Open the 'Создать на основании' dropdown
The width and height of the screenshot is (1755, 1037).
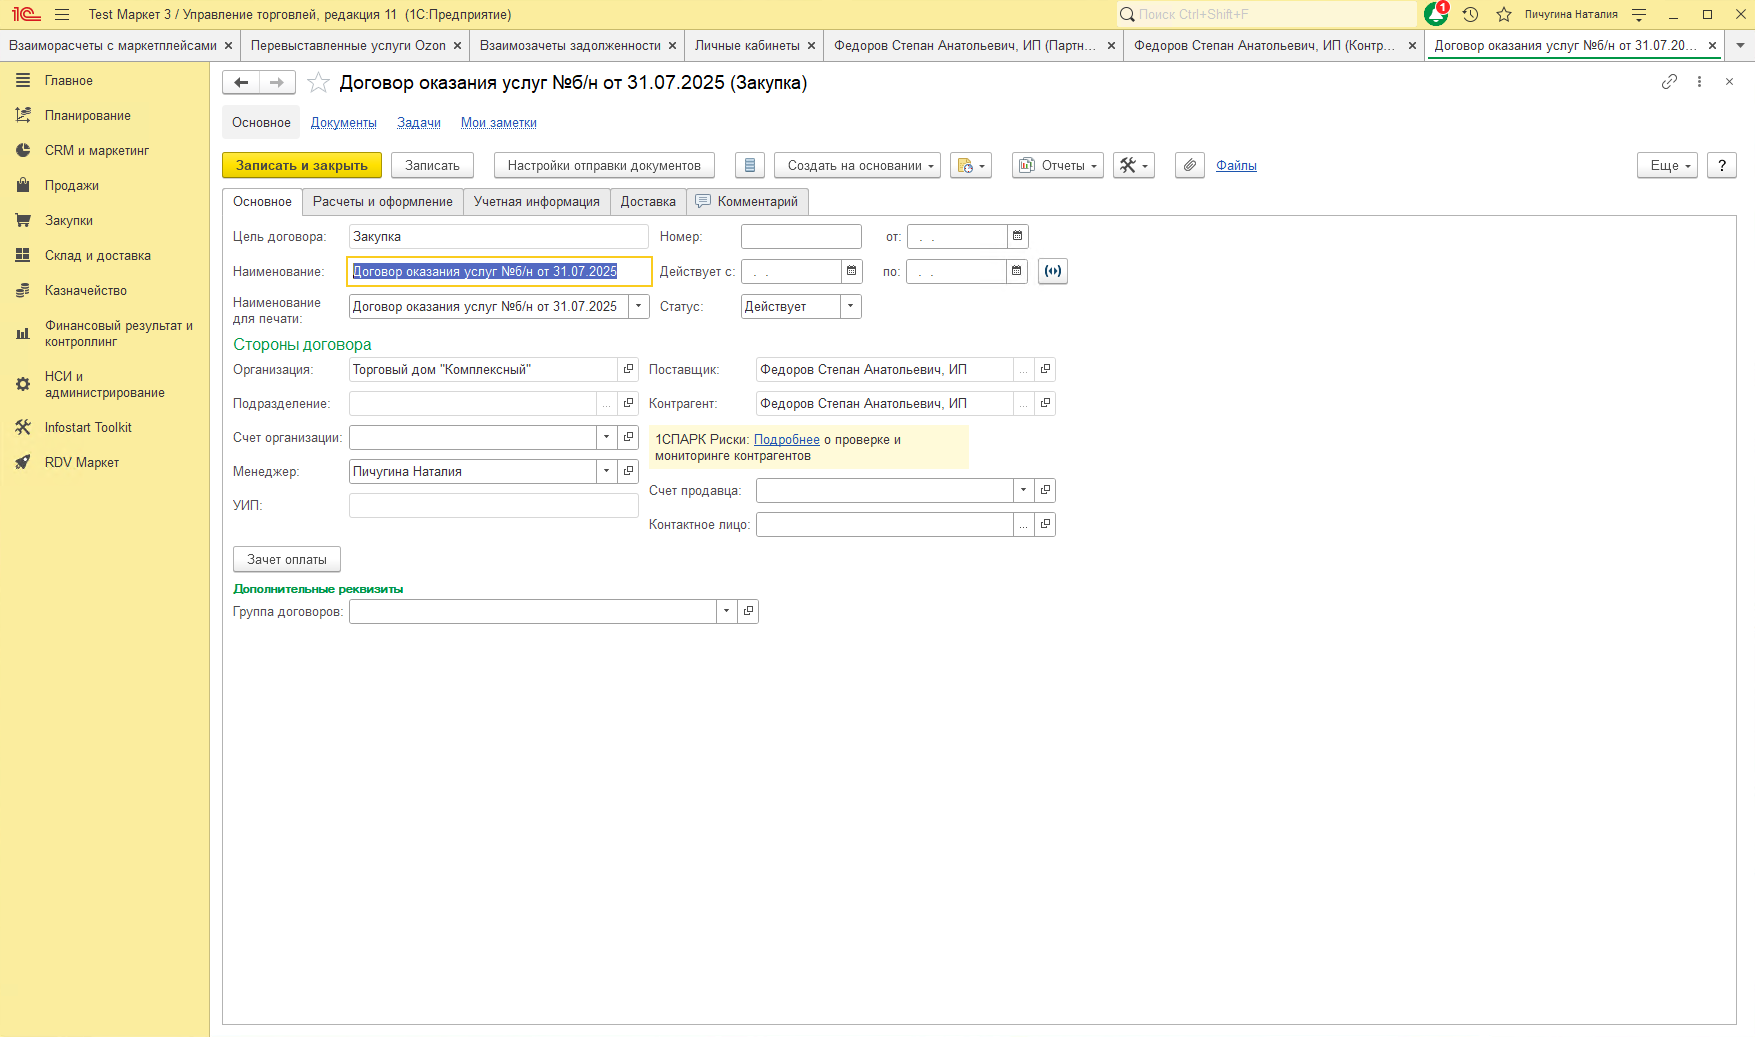[x=857, y=166]
